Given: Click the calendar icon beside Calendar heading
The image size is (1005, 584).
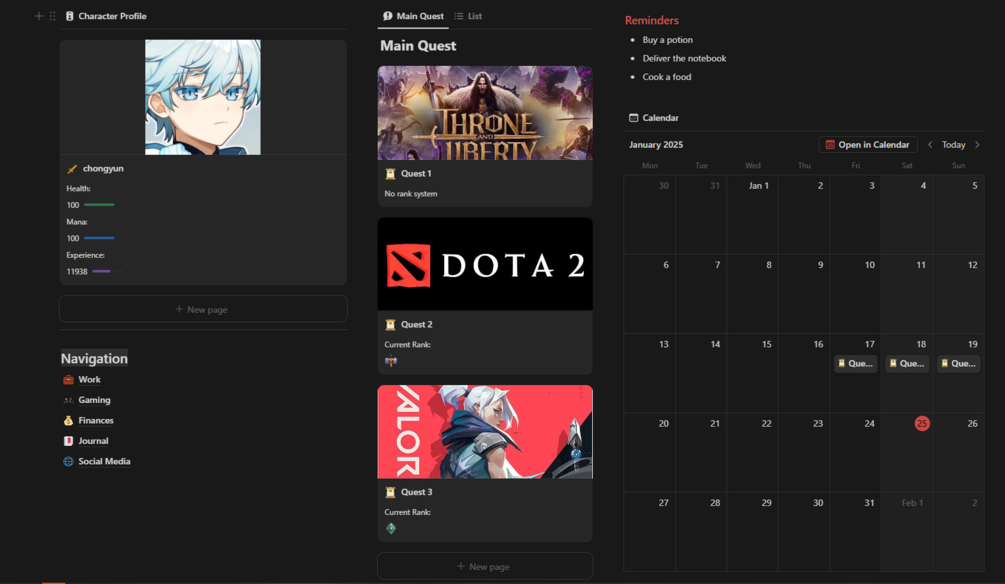Looking at the screenshot, I should pyautogui.click(x=633, y=118).
